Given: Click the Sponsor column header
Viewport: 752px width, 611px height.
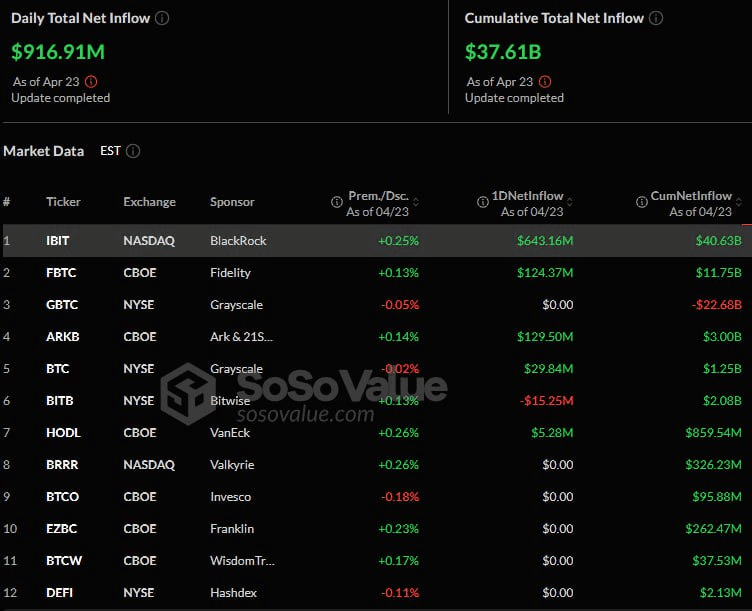Looking at the screenshot, I should 232,202.
